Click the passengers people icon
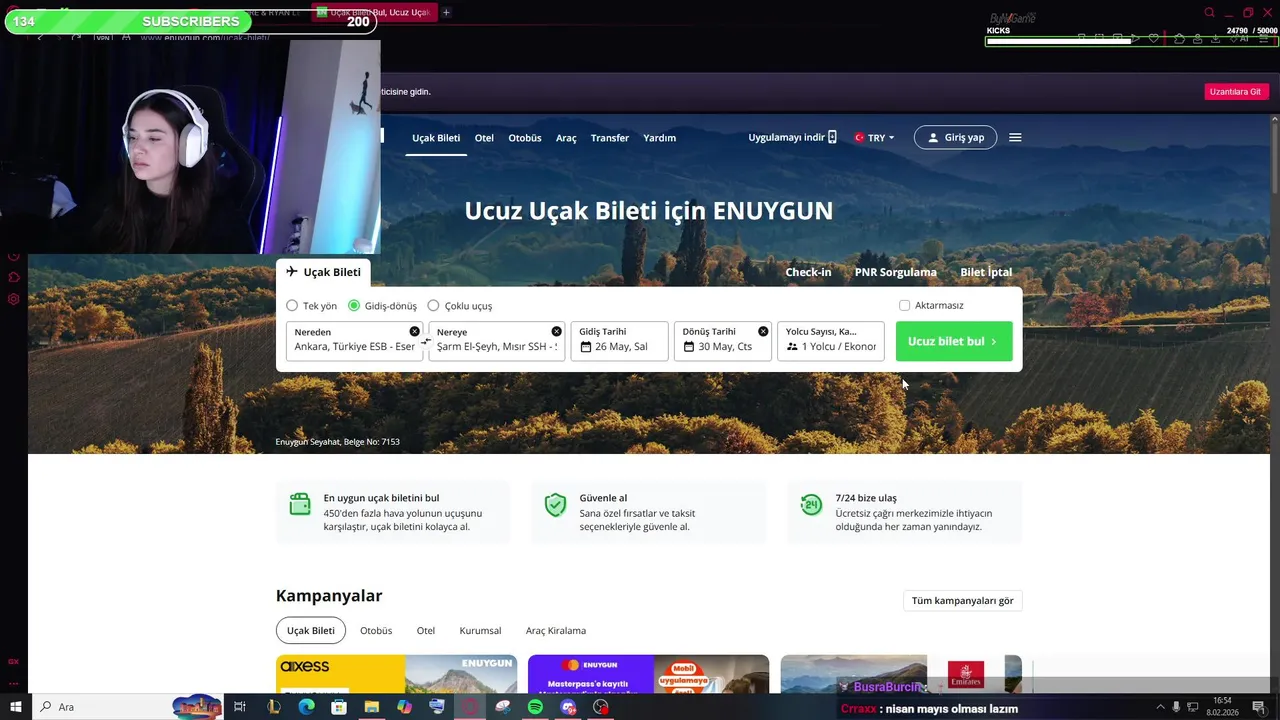Viewport: 1280px width, 720px height. click(x=792, y=347)
